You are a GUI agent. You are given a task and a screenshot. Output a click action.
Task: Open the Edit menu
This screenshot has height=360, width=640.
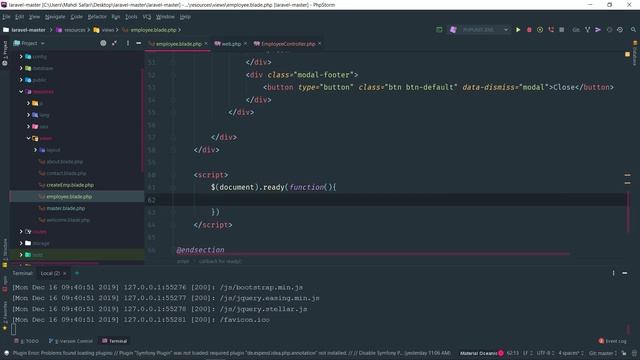click(19, 17)
